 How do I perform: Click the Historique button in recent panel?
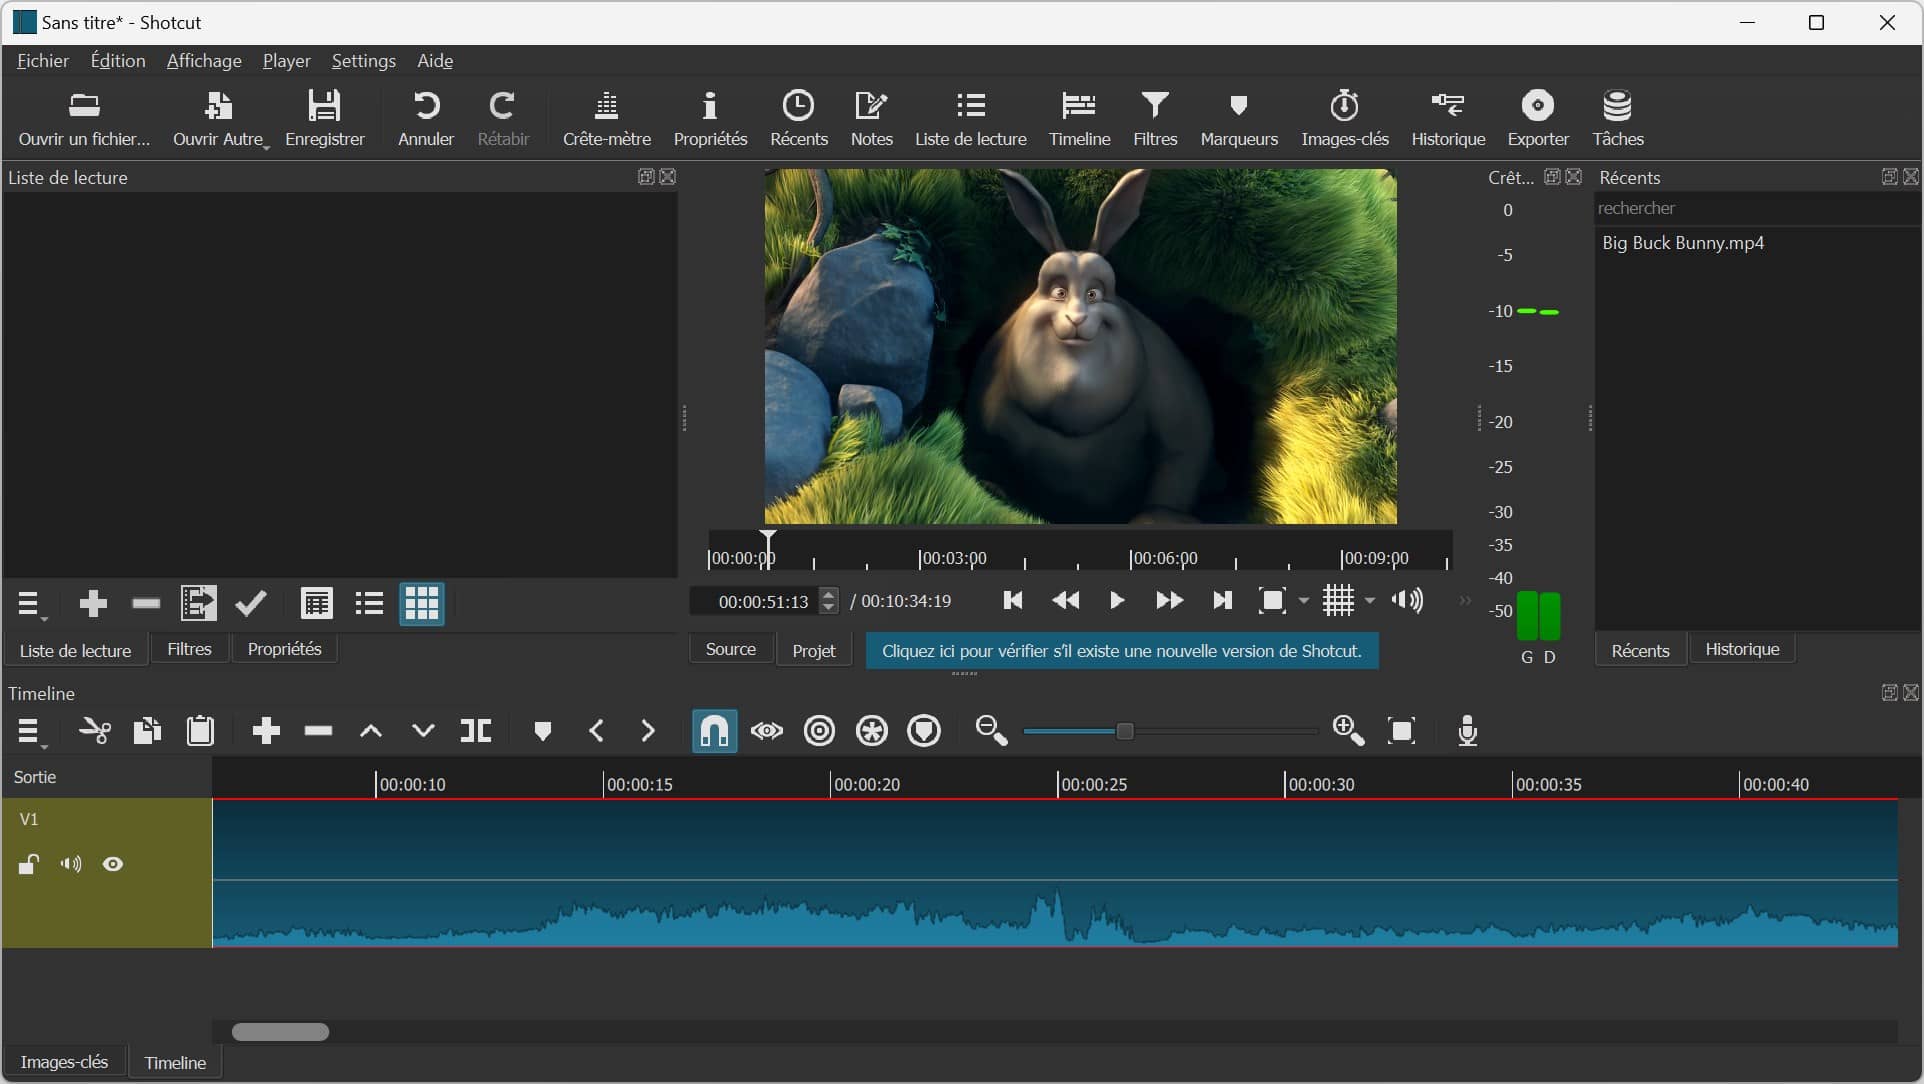point(1744,648)
